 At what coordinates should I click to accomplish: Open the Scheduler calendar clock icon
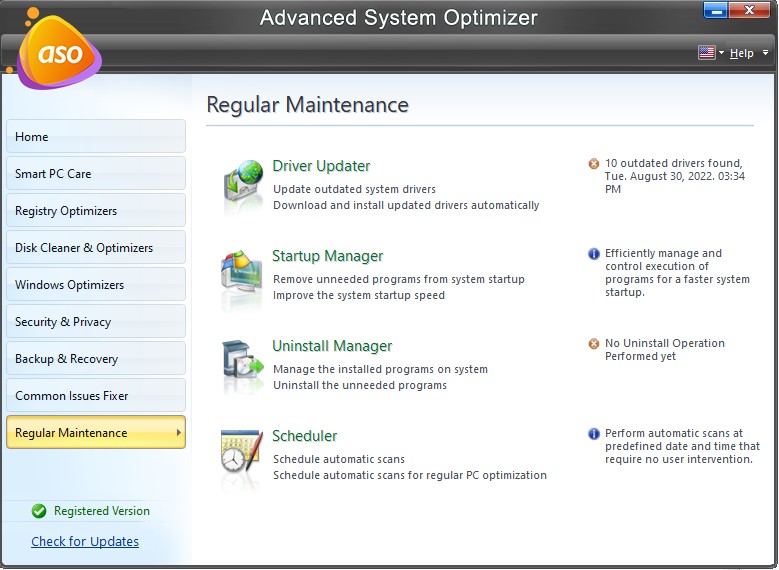click(x=241, y=450)
